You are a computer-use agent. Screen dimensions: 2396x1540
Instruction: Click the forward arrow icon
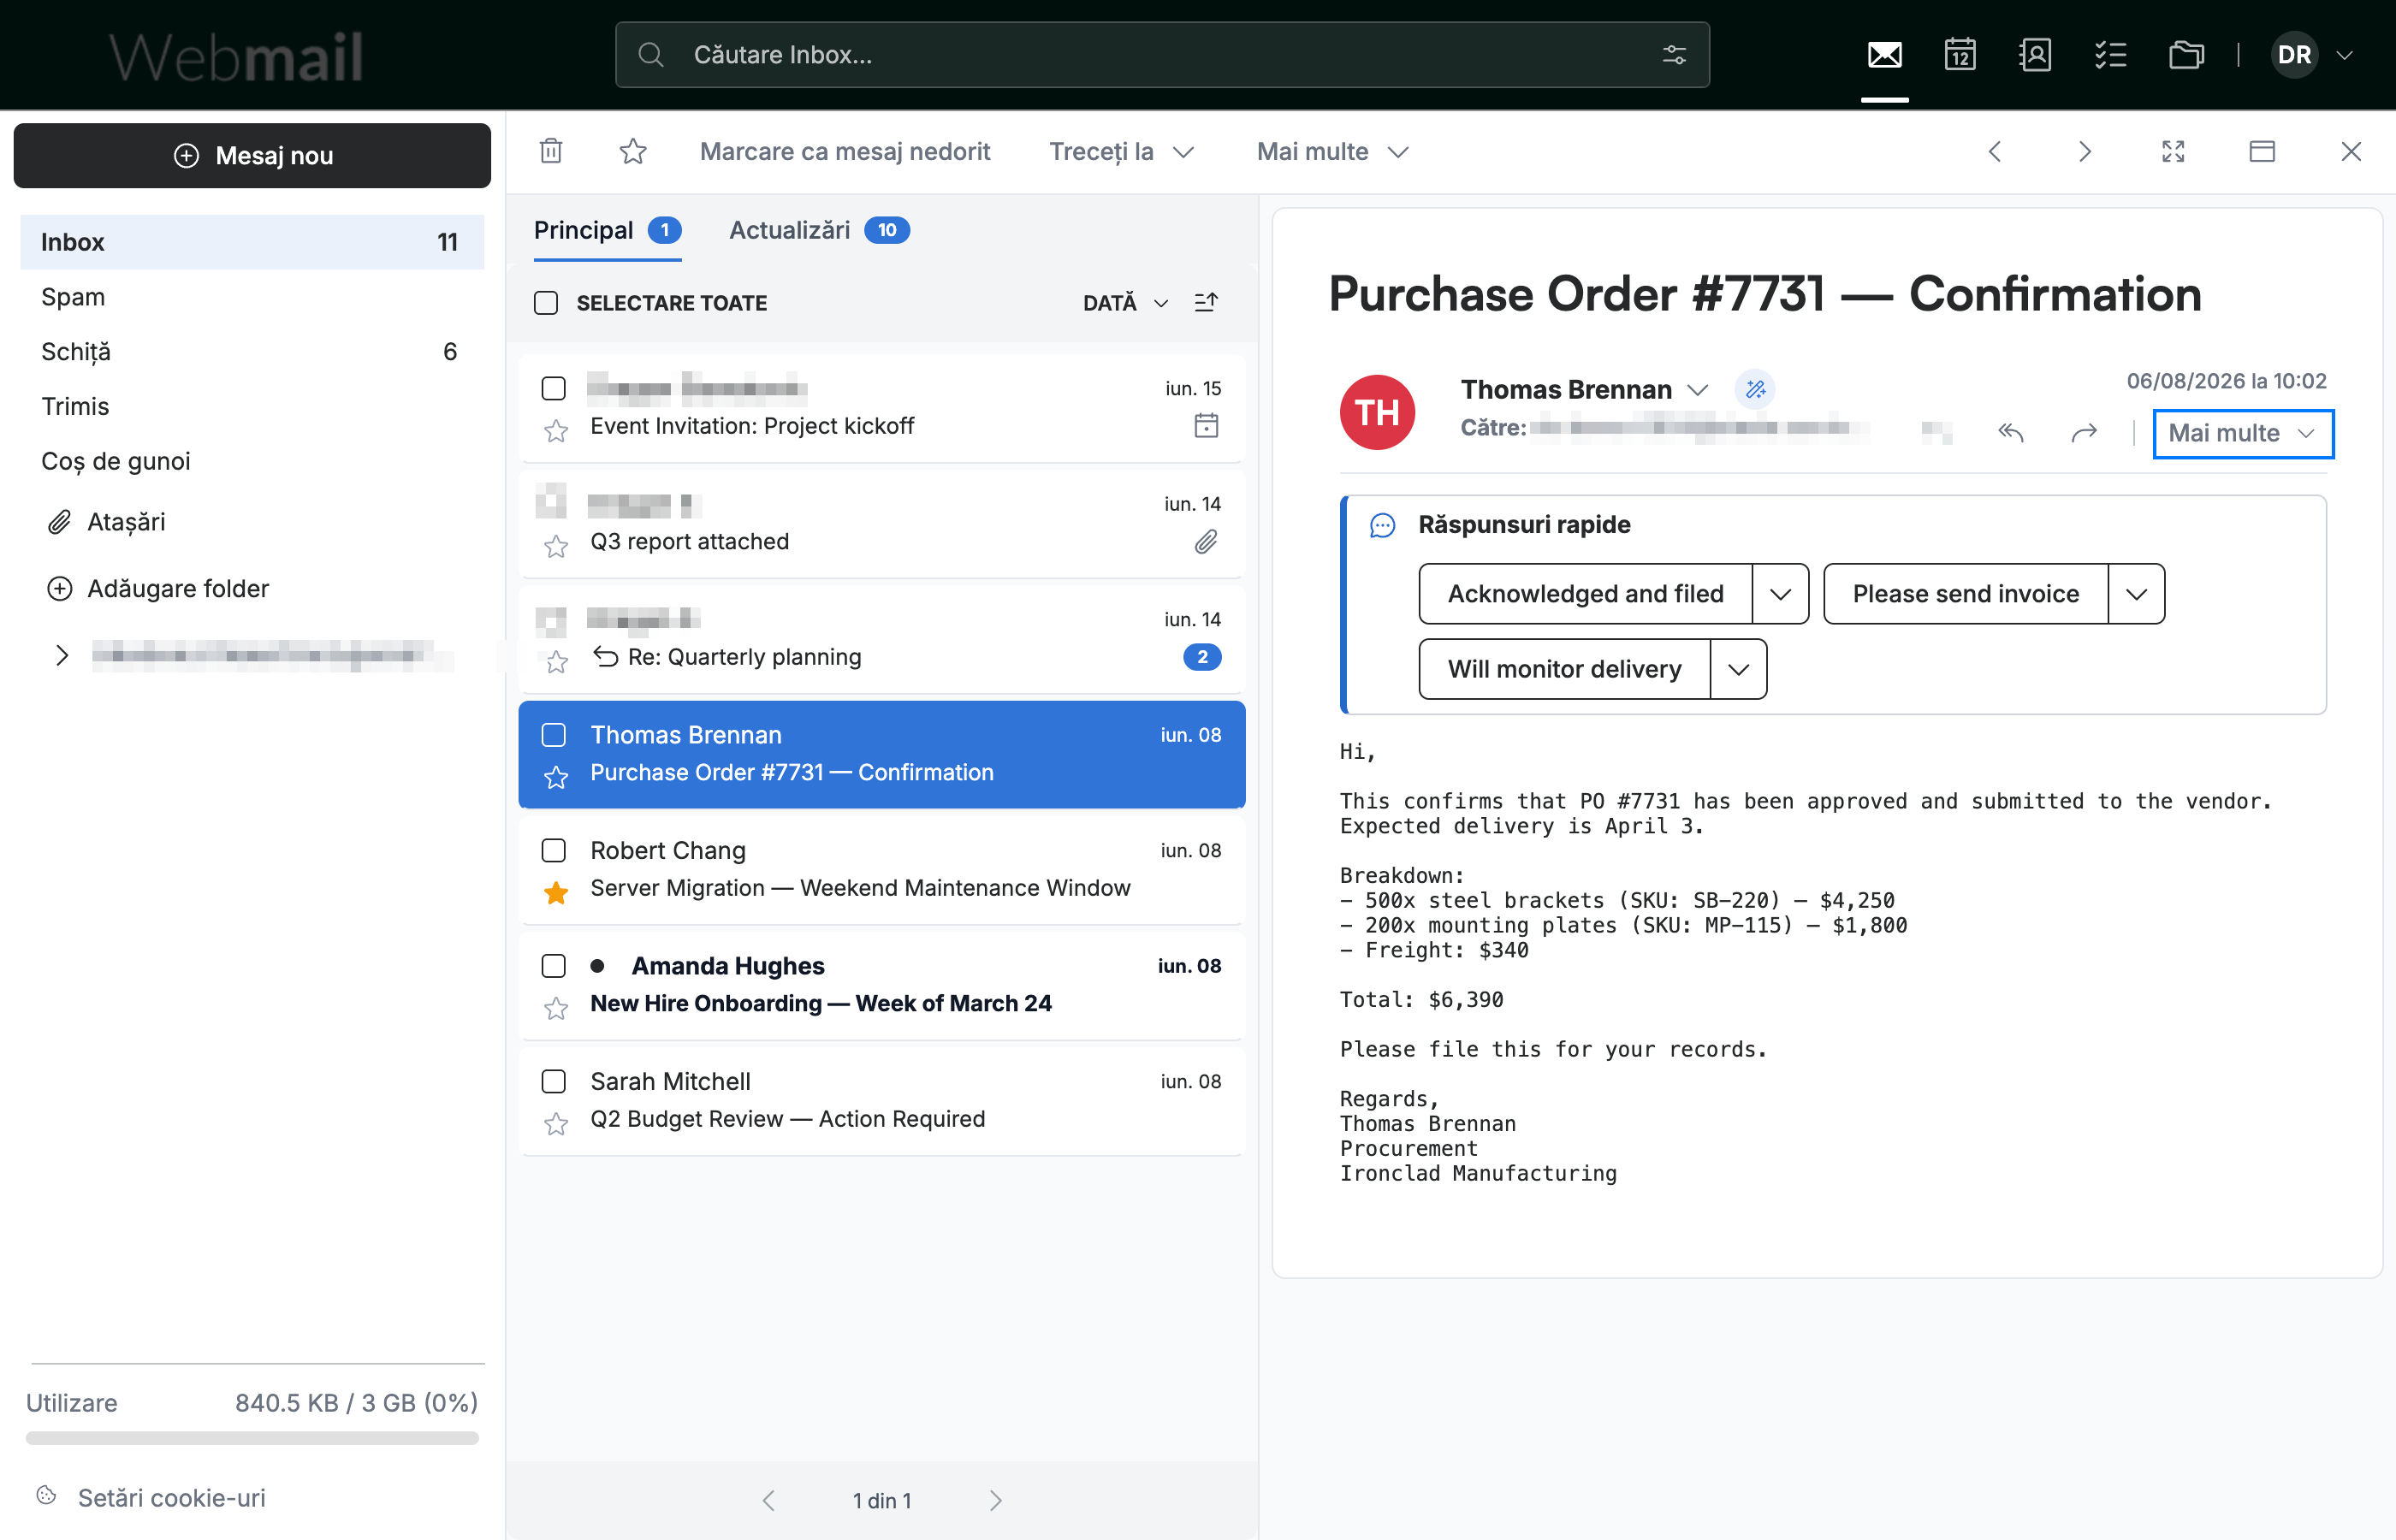coord(2083,432)
